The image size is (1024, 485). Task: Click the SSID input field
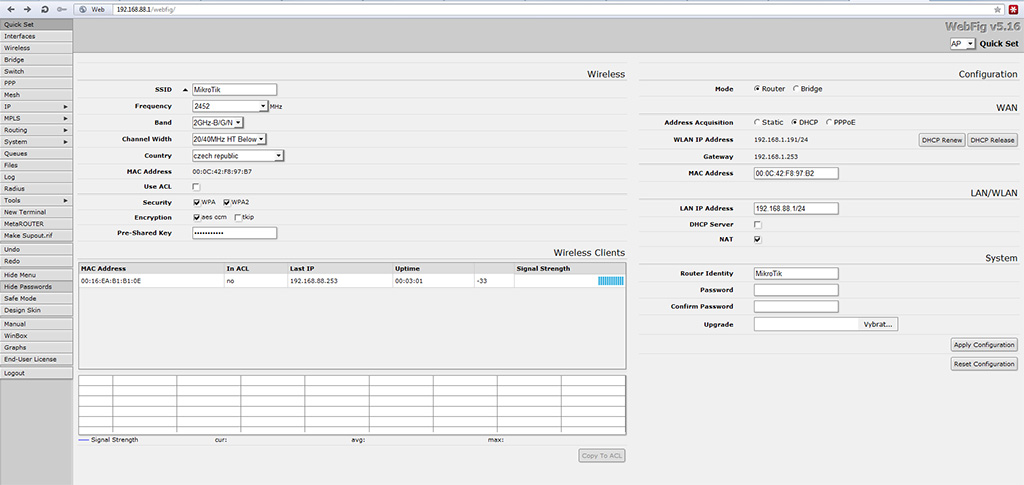[x=234, y=89]
